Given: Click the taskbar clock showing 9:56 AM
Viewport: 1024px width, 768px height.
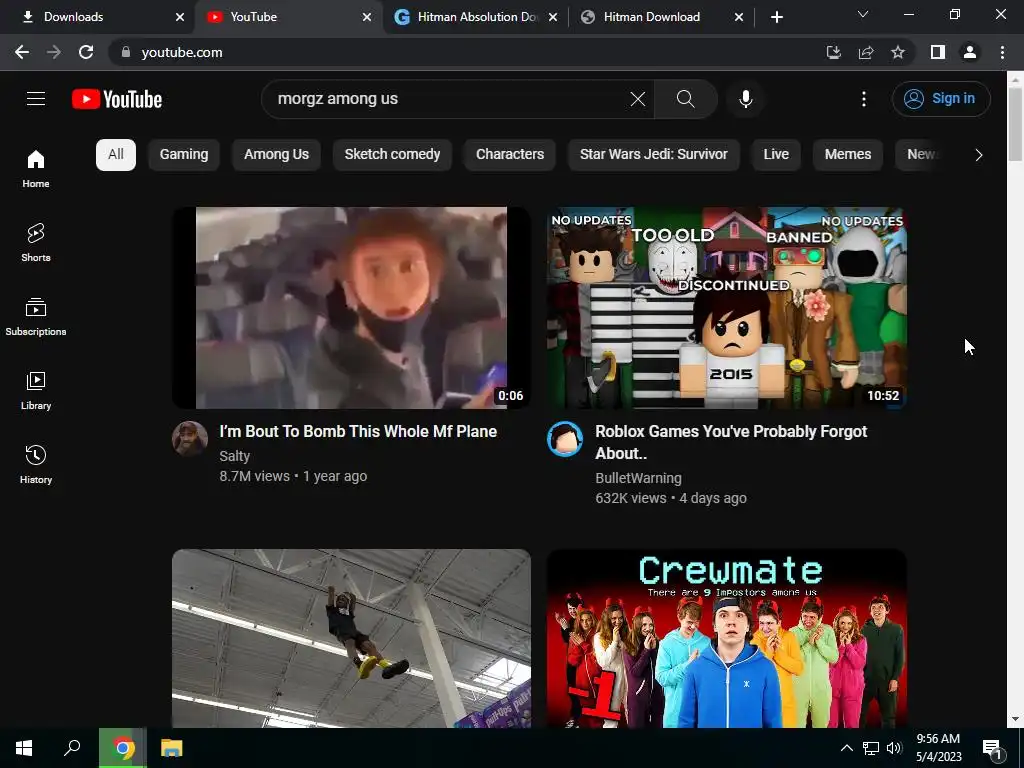Looking at the screenshot, I should [x=938, y=748].
